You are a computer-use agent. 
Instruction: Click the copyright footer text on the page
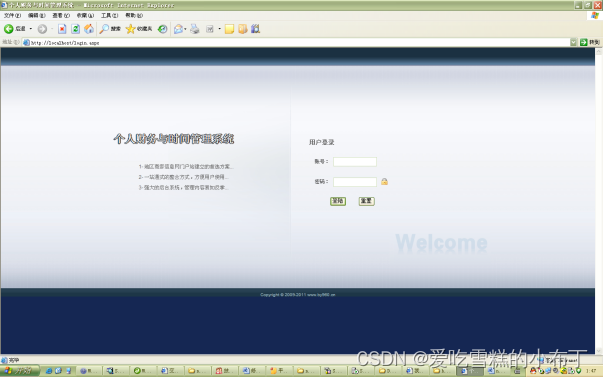coord(298,295)
